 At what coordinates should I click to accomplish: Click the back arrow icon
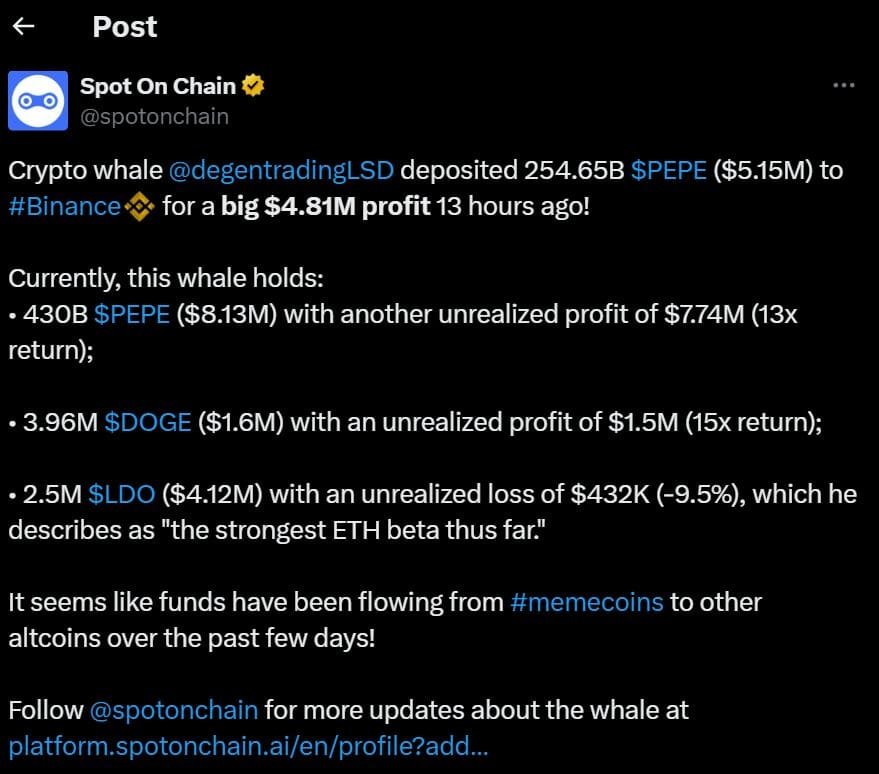pos(22,26)
